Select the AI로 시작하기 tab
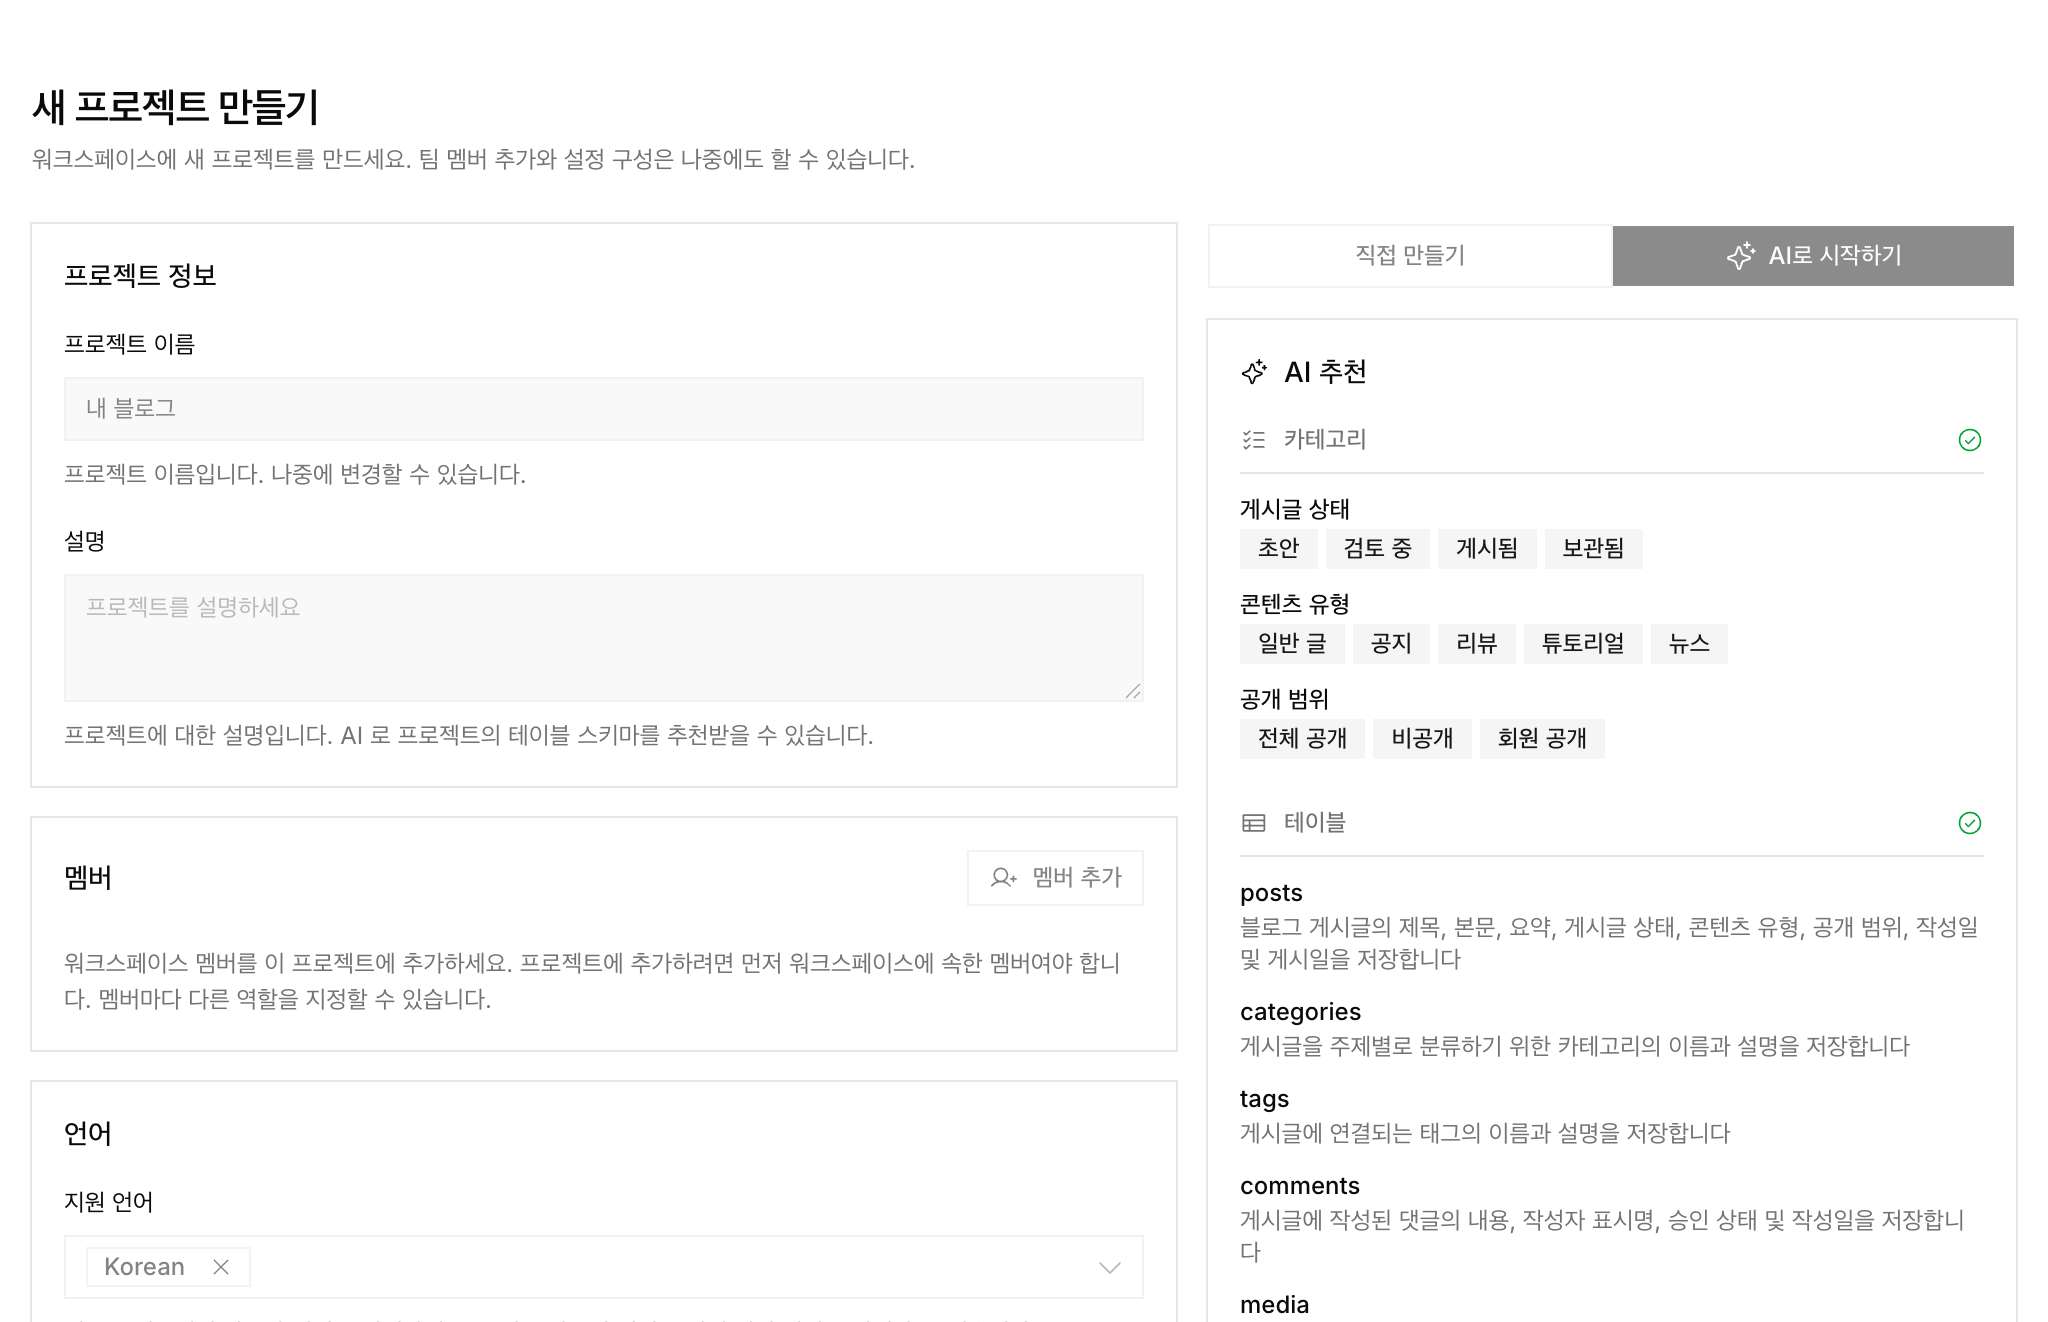This screenshot has height=1322, width=2048. point(1813,256)
